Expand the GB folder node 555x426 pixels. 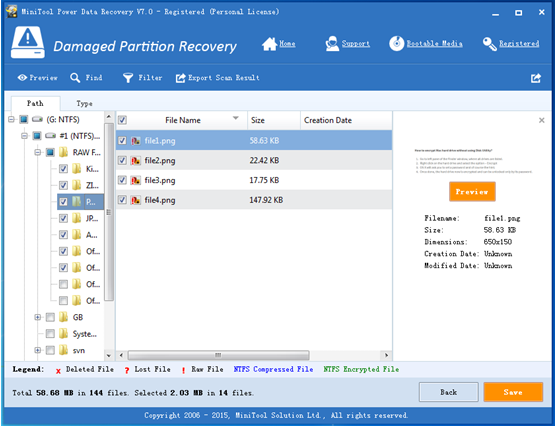38,317
